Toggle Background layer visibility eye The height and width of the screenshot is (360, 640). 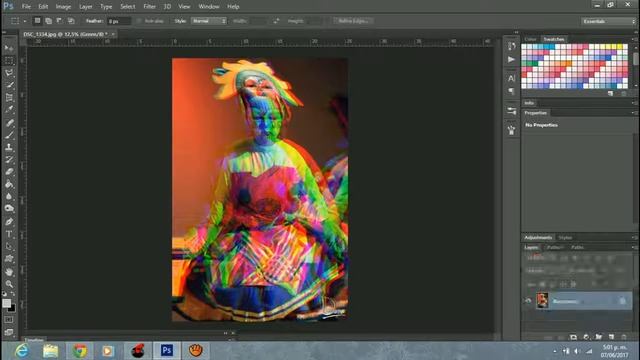528,301
